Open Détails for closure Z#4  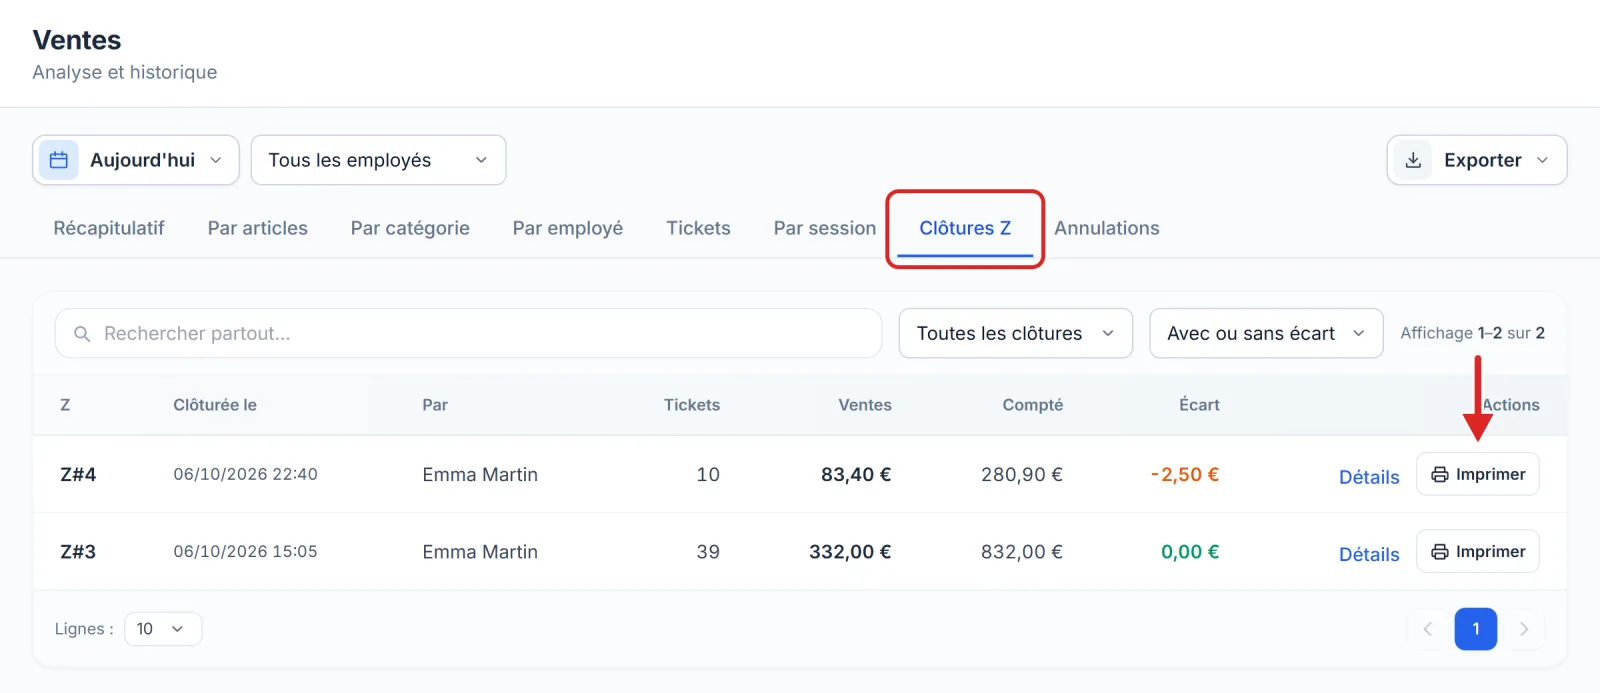pyautogui.click(x=1369, y=477)
